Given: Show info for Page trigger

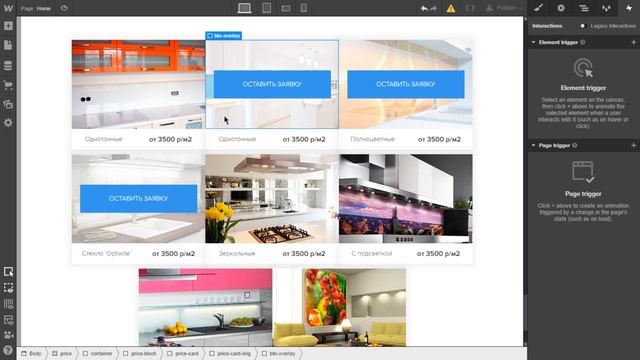Looking at the screenshot, I should click(x=575, y=145).
